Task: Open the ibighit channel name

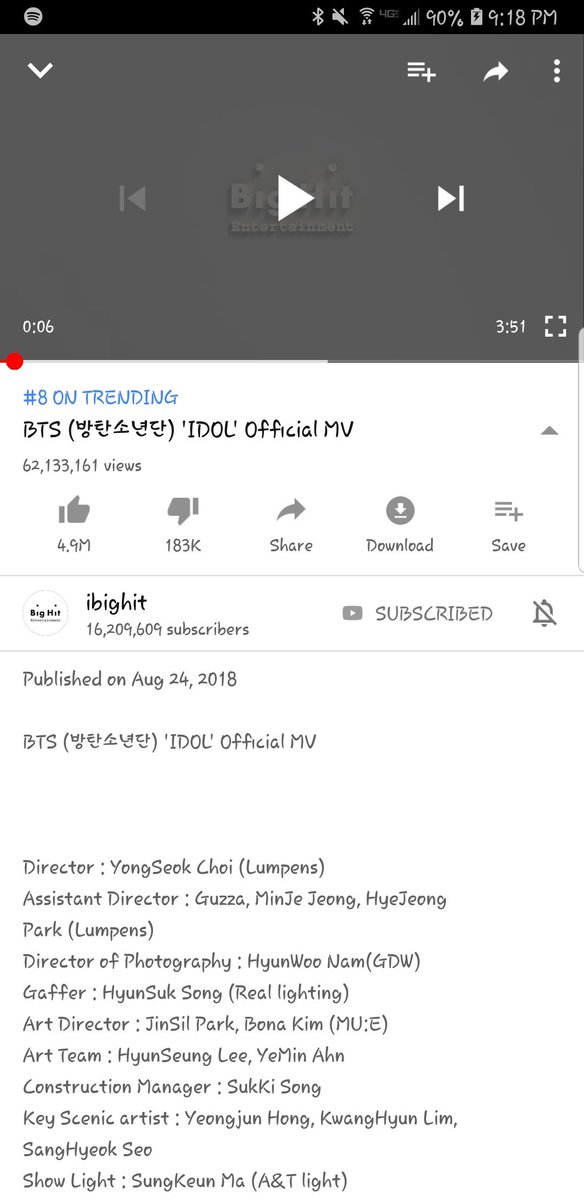Action: click(116, 602)
